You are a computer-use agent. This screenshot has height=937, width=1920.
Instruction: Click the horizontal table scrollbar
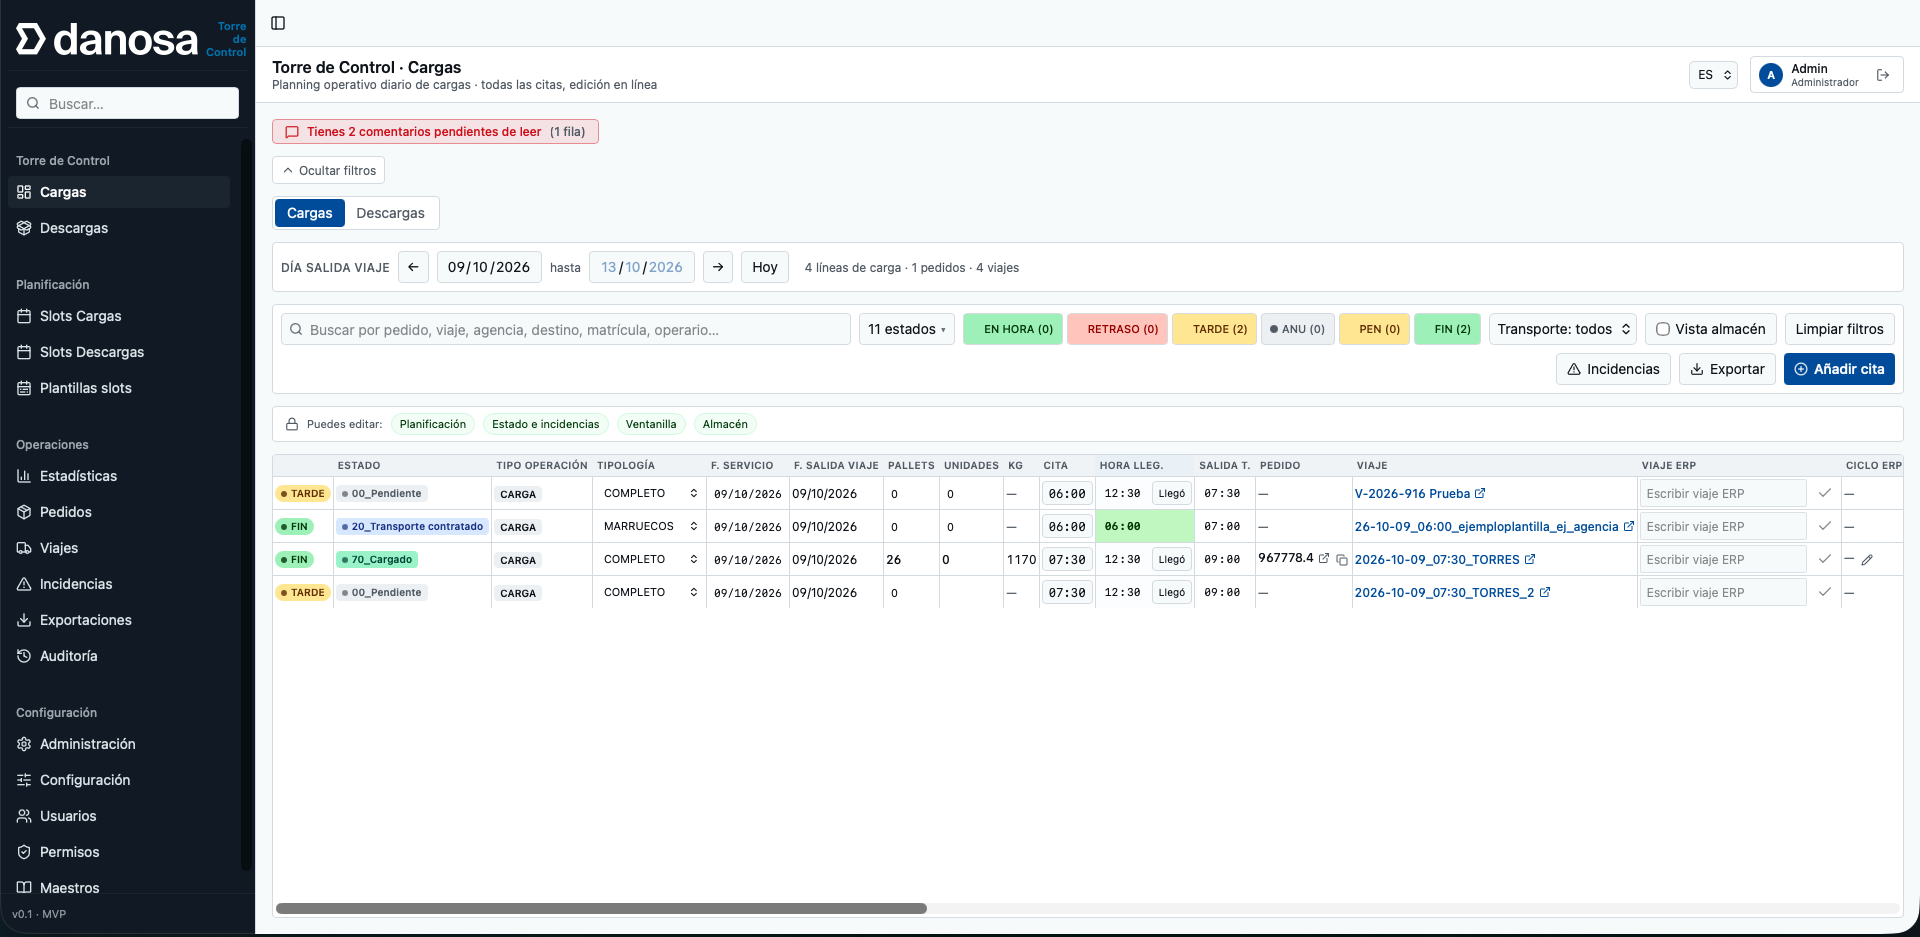click(x=601, y=909)
